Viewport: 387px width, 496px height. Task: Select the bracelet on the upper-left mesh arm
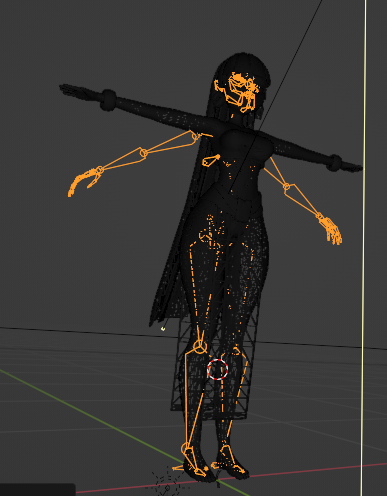tap(109, 100)
